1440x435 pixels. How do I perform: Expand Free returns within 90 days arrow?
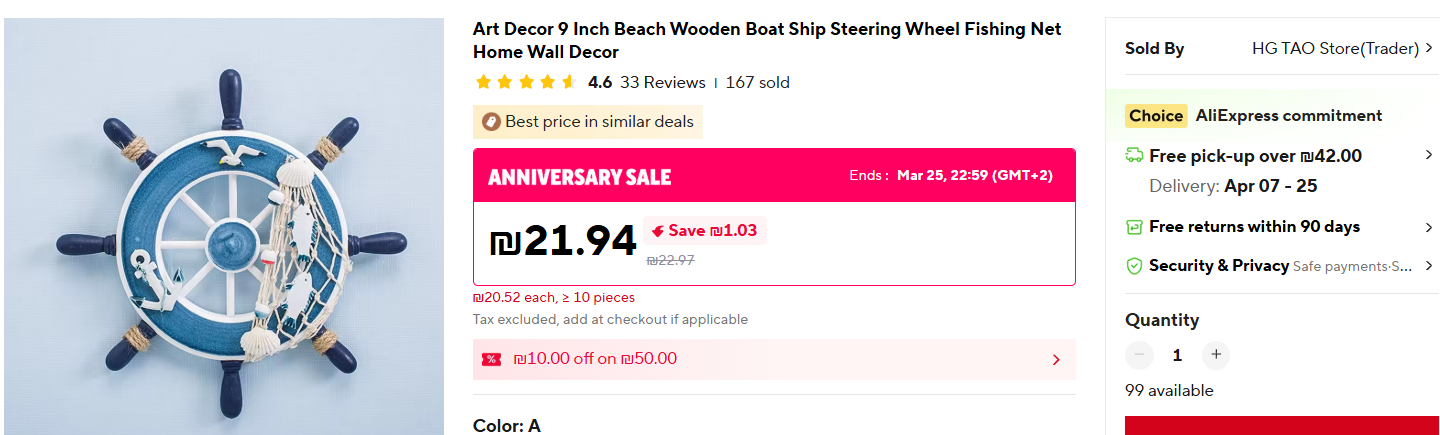(1429, 227)
